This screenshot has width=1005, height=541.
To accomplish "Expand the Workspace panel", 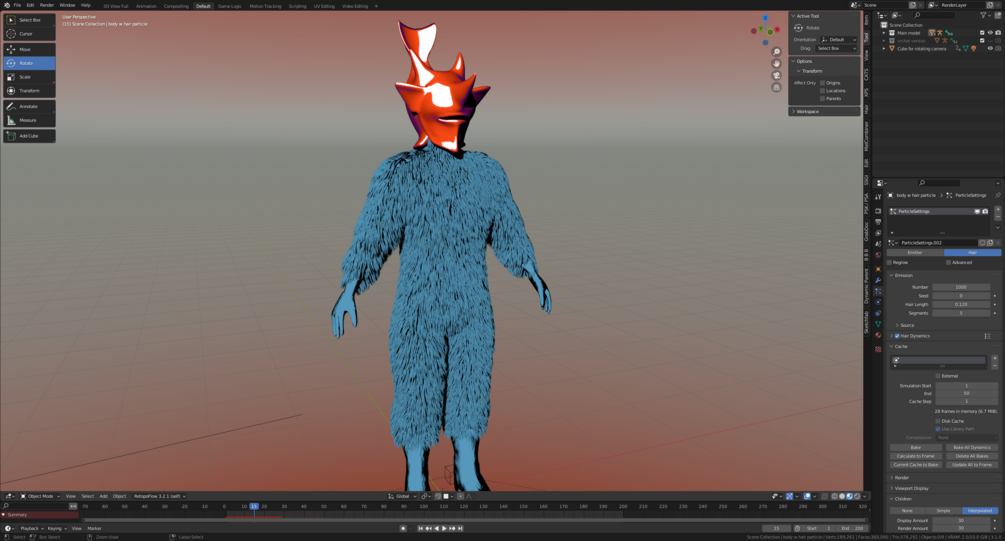I will (824, 112).
